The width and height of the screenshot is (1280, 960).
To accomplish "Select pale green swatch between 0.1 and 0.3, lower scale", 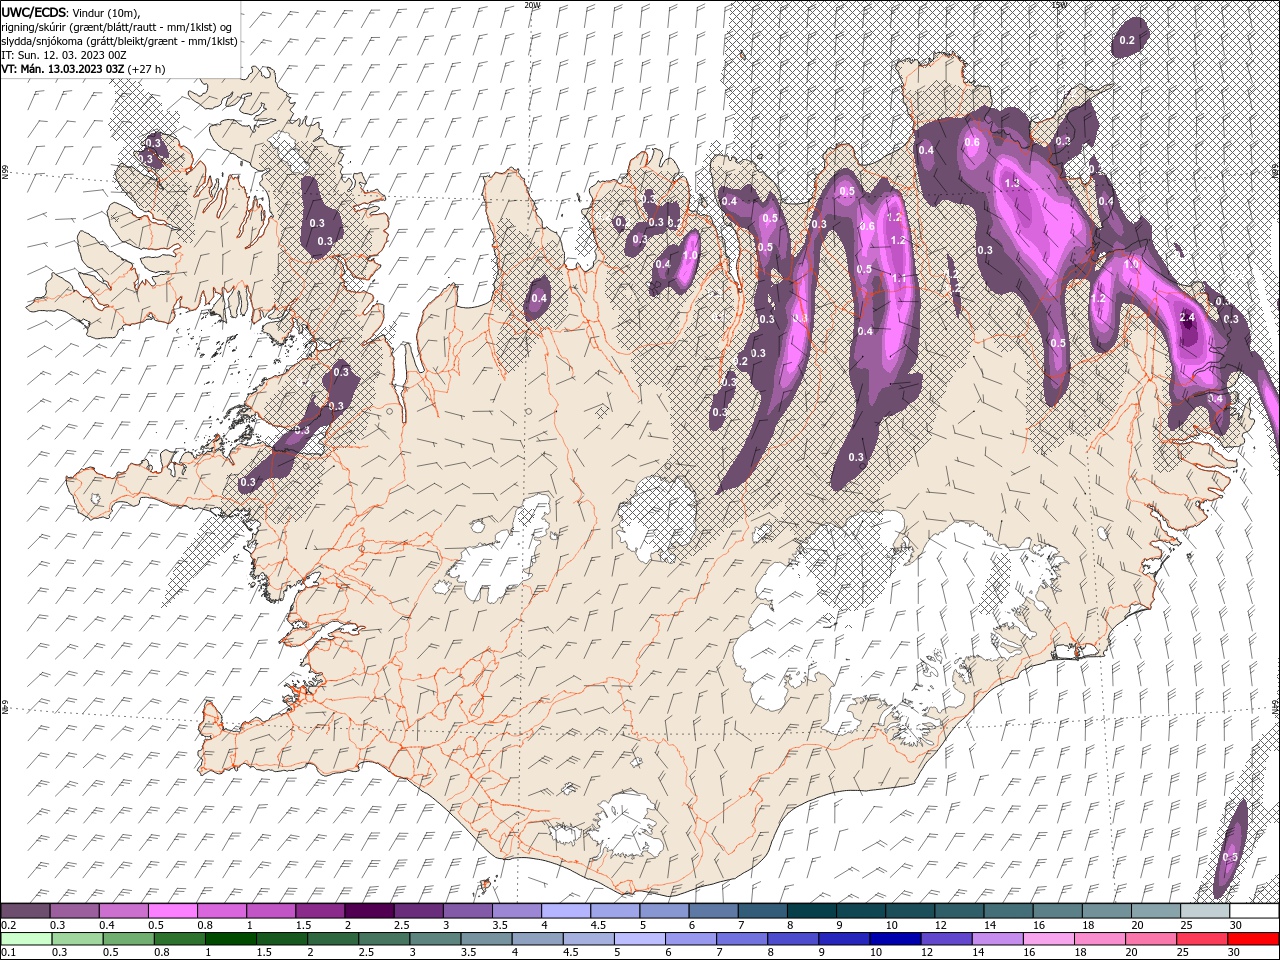I will point(27,939).
